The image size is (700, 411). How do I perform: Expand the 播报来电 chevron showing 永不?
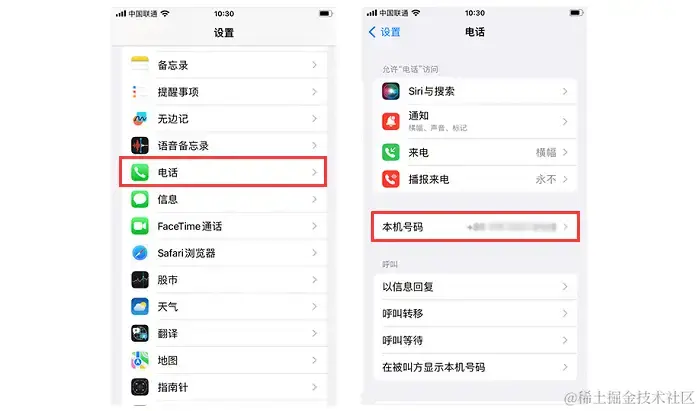pos(565,179)
